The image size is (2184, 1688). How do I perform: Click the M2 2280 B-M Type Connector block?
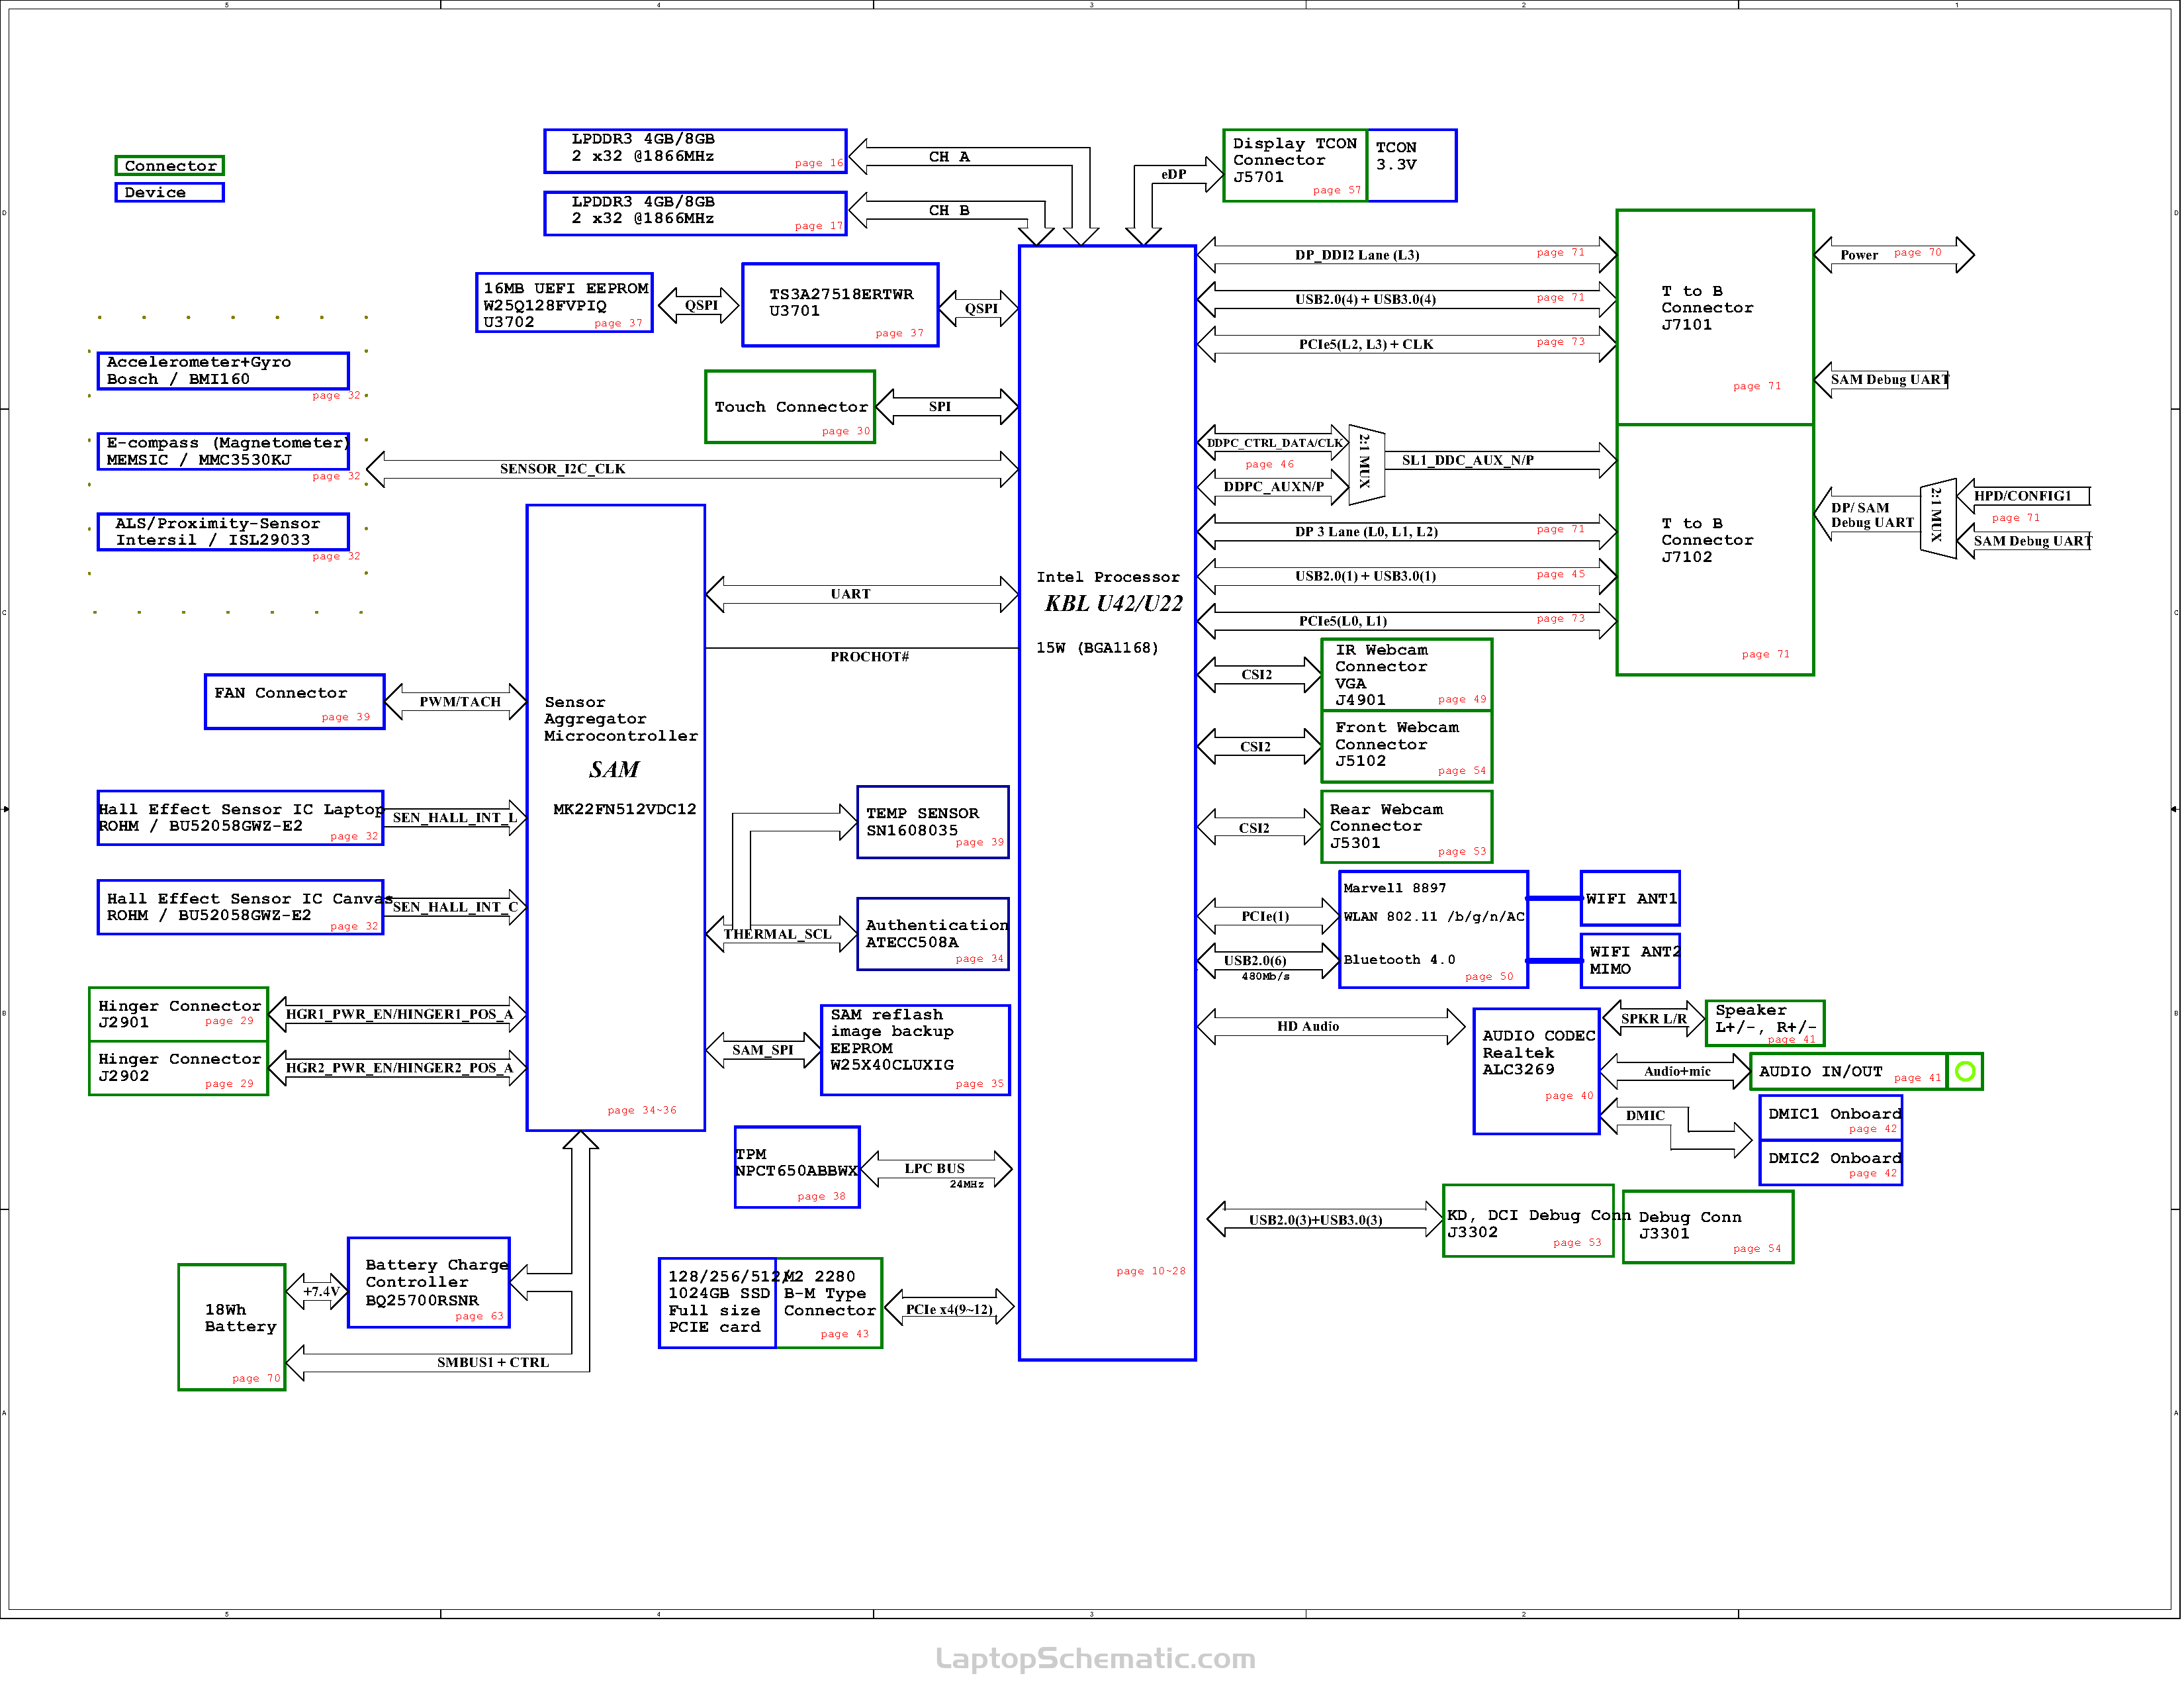click(829, 1302)
